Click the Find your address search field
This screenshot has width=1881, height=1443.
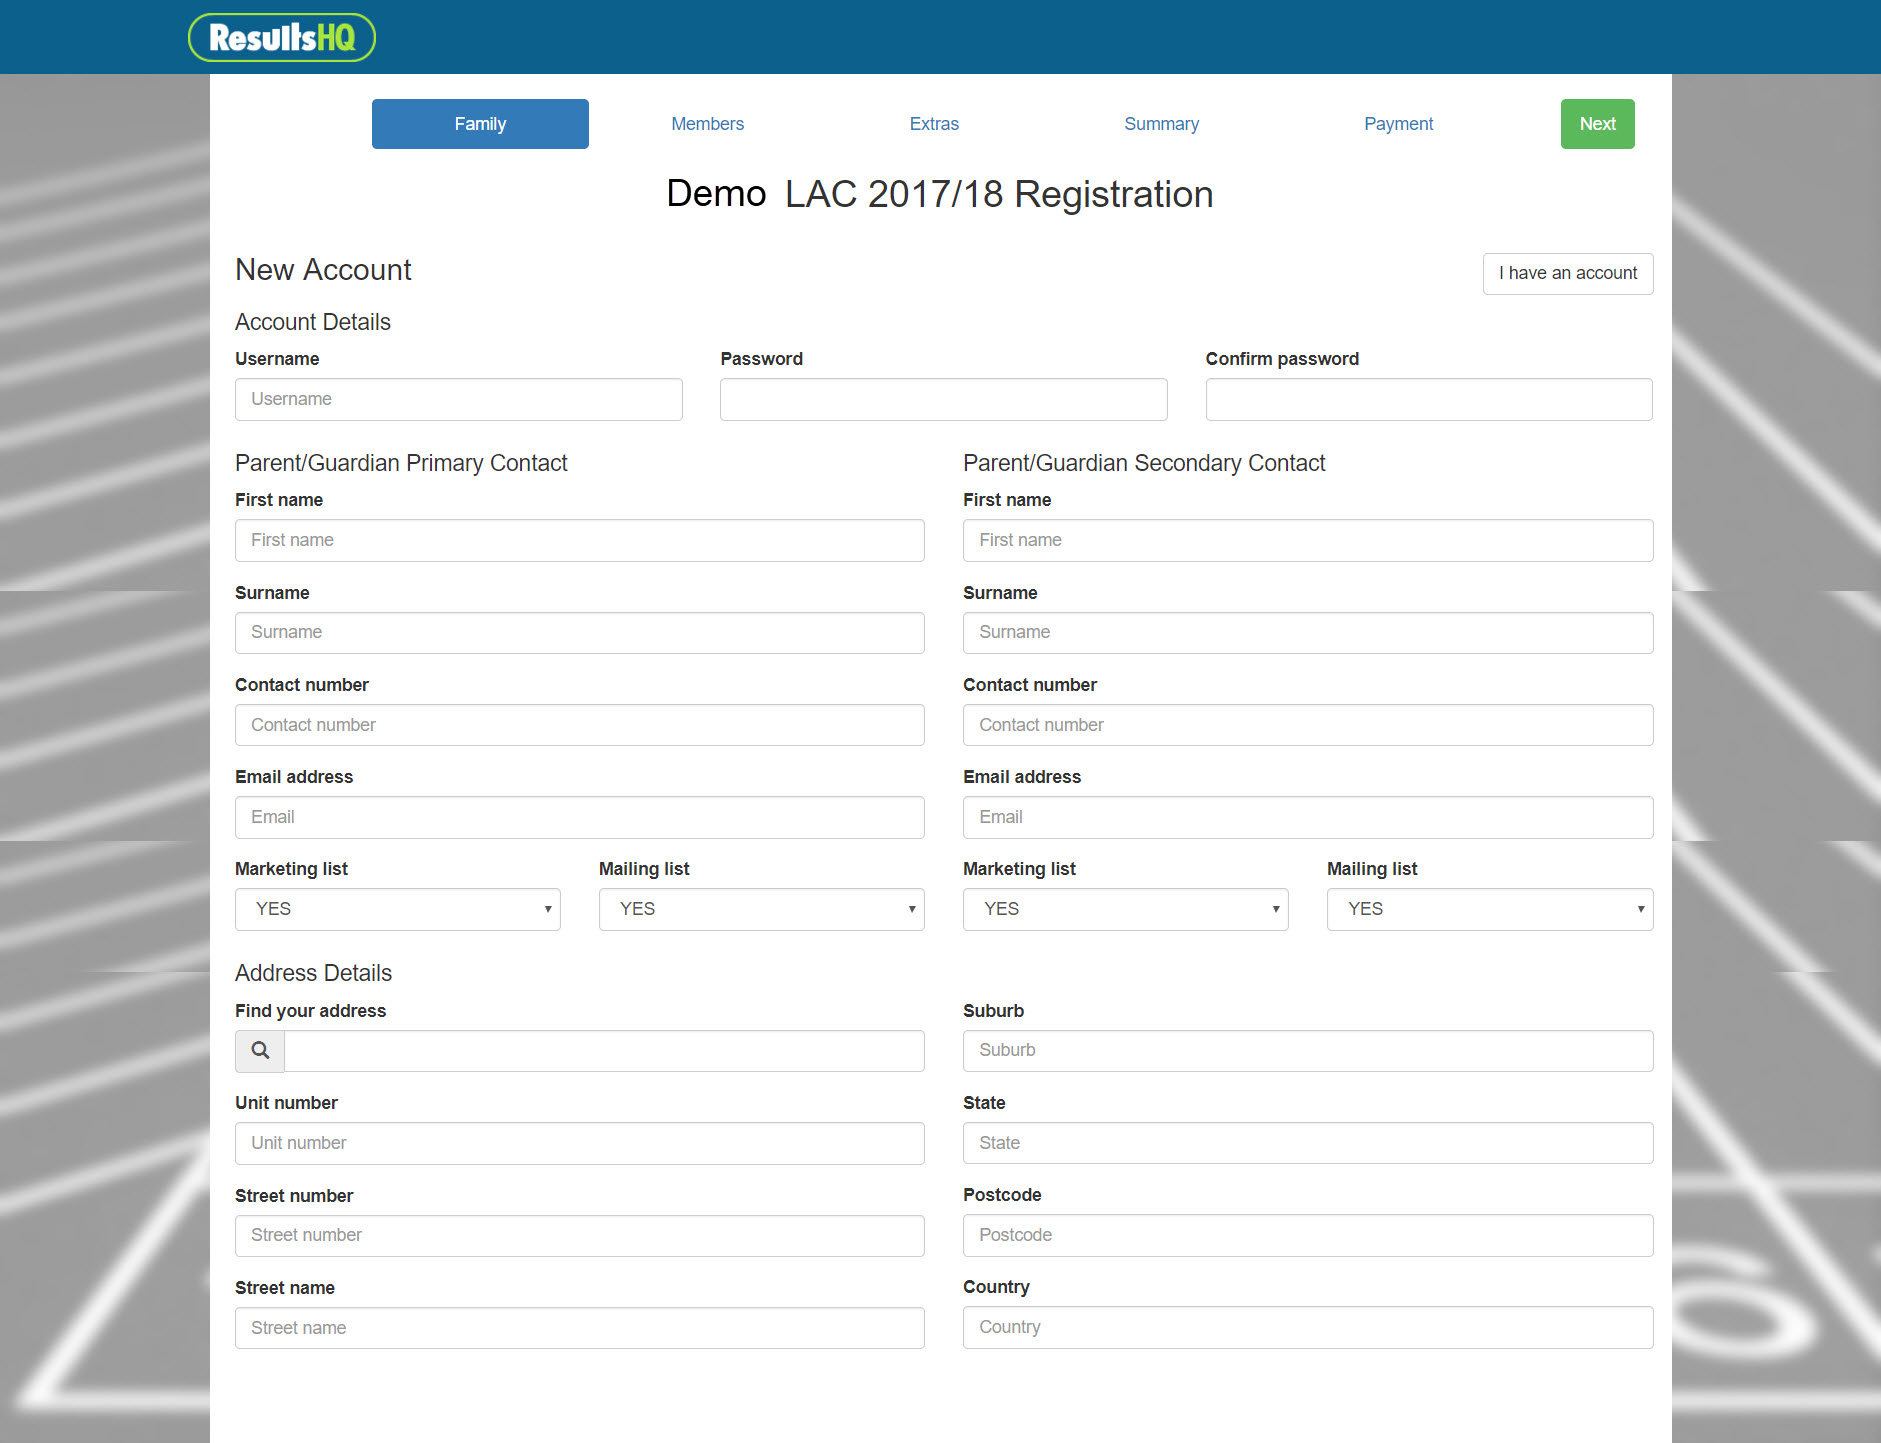coord(605,1051)
